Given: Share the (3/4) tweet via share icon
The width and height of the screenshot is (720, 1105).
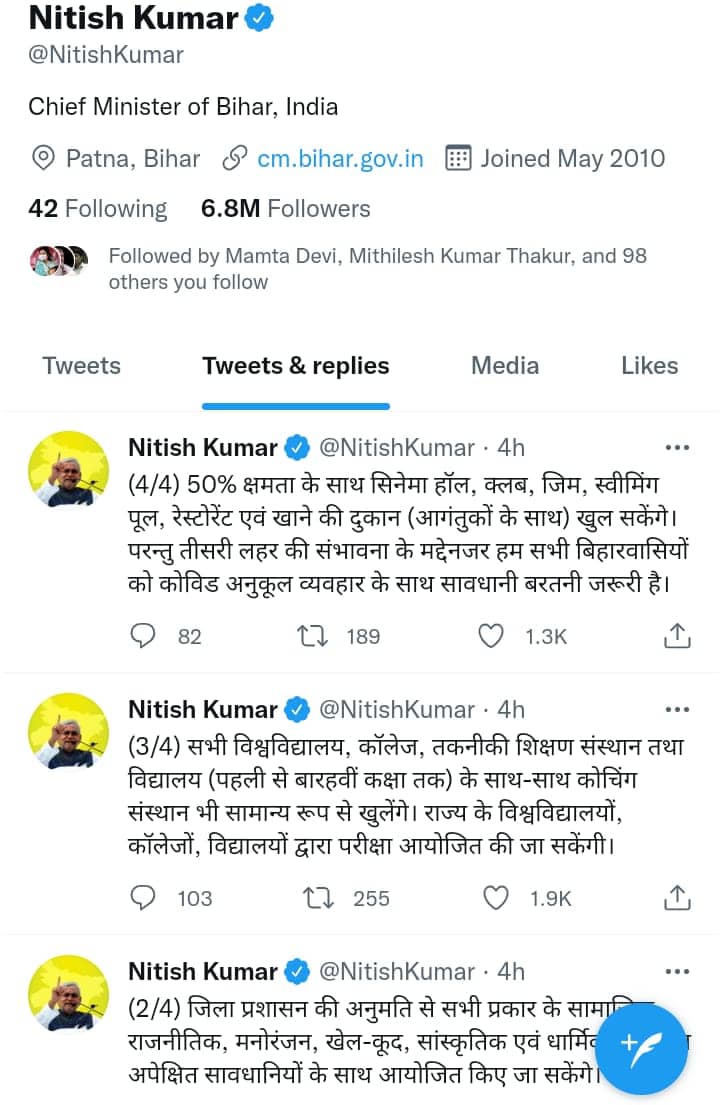Looking at the screenshot, I should [677, 898].
